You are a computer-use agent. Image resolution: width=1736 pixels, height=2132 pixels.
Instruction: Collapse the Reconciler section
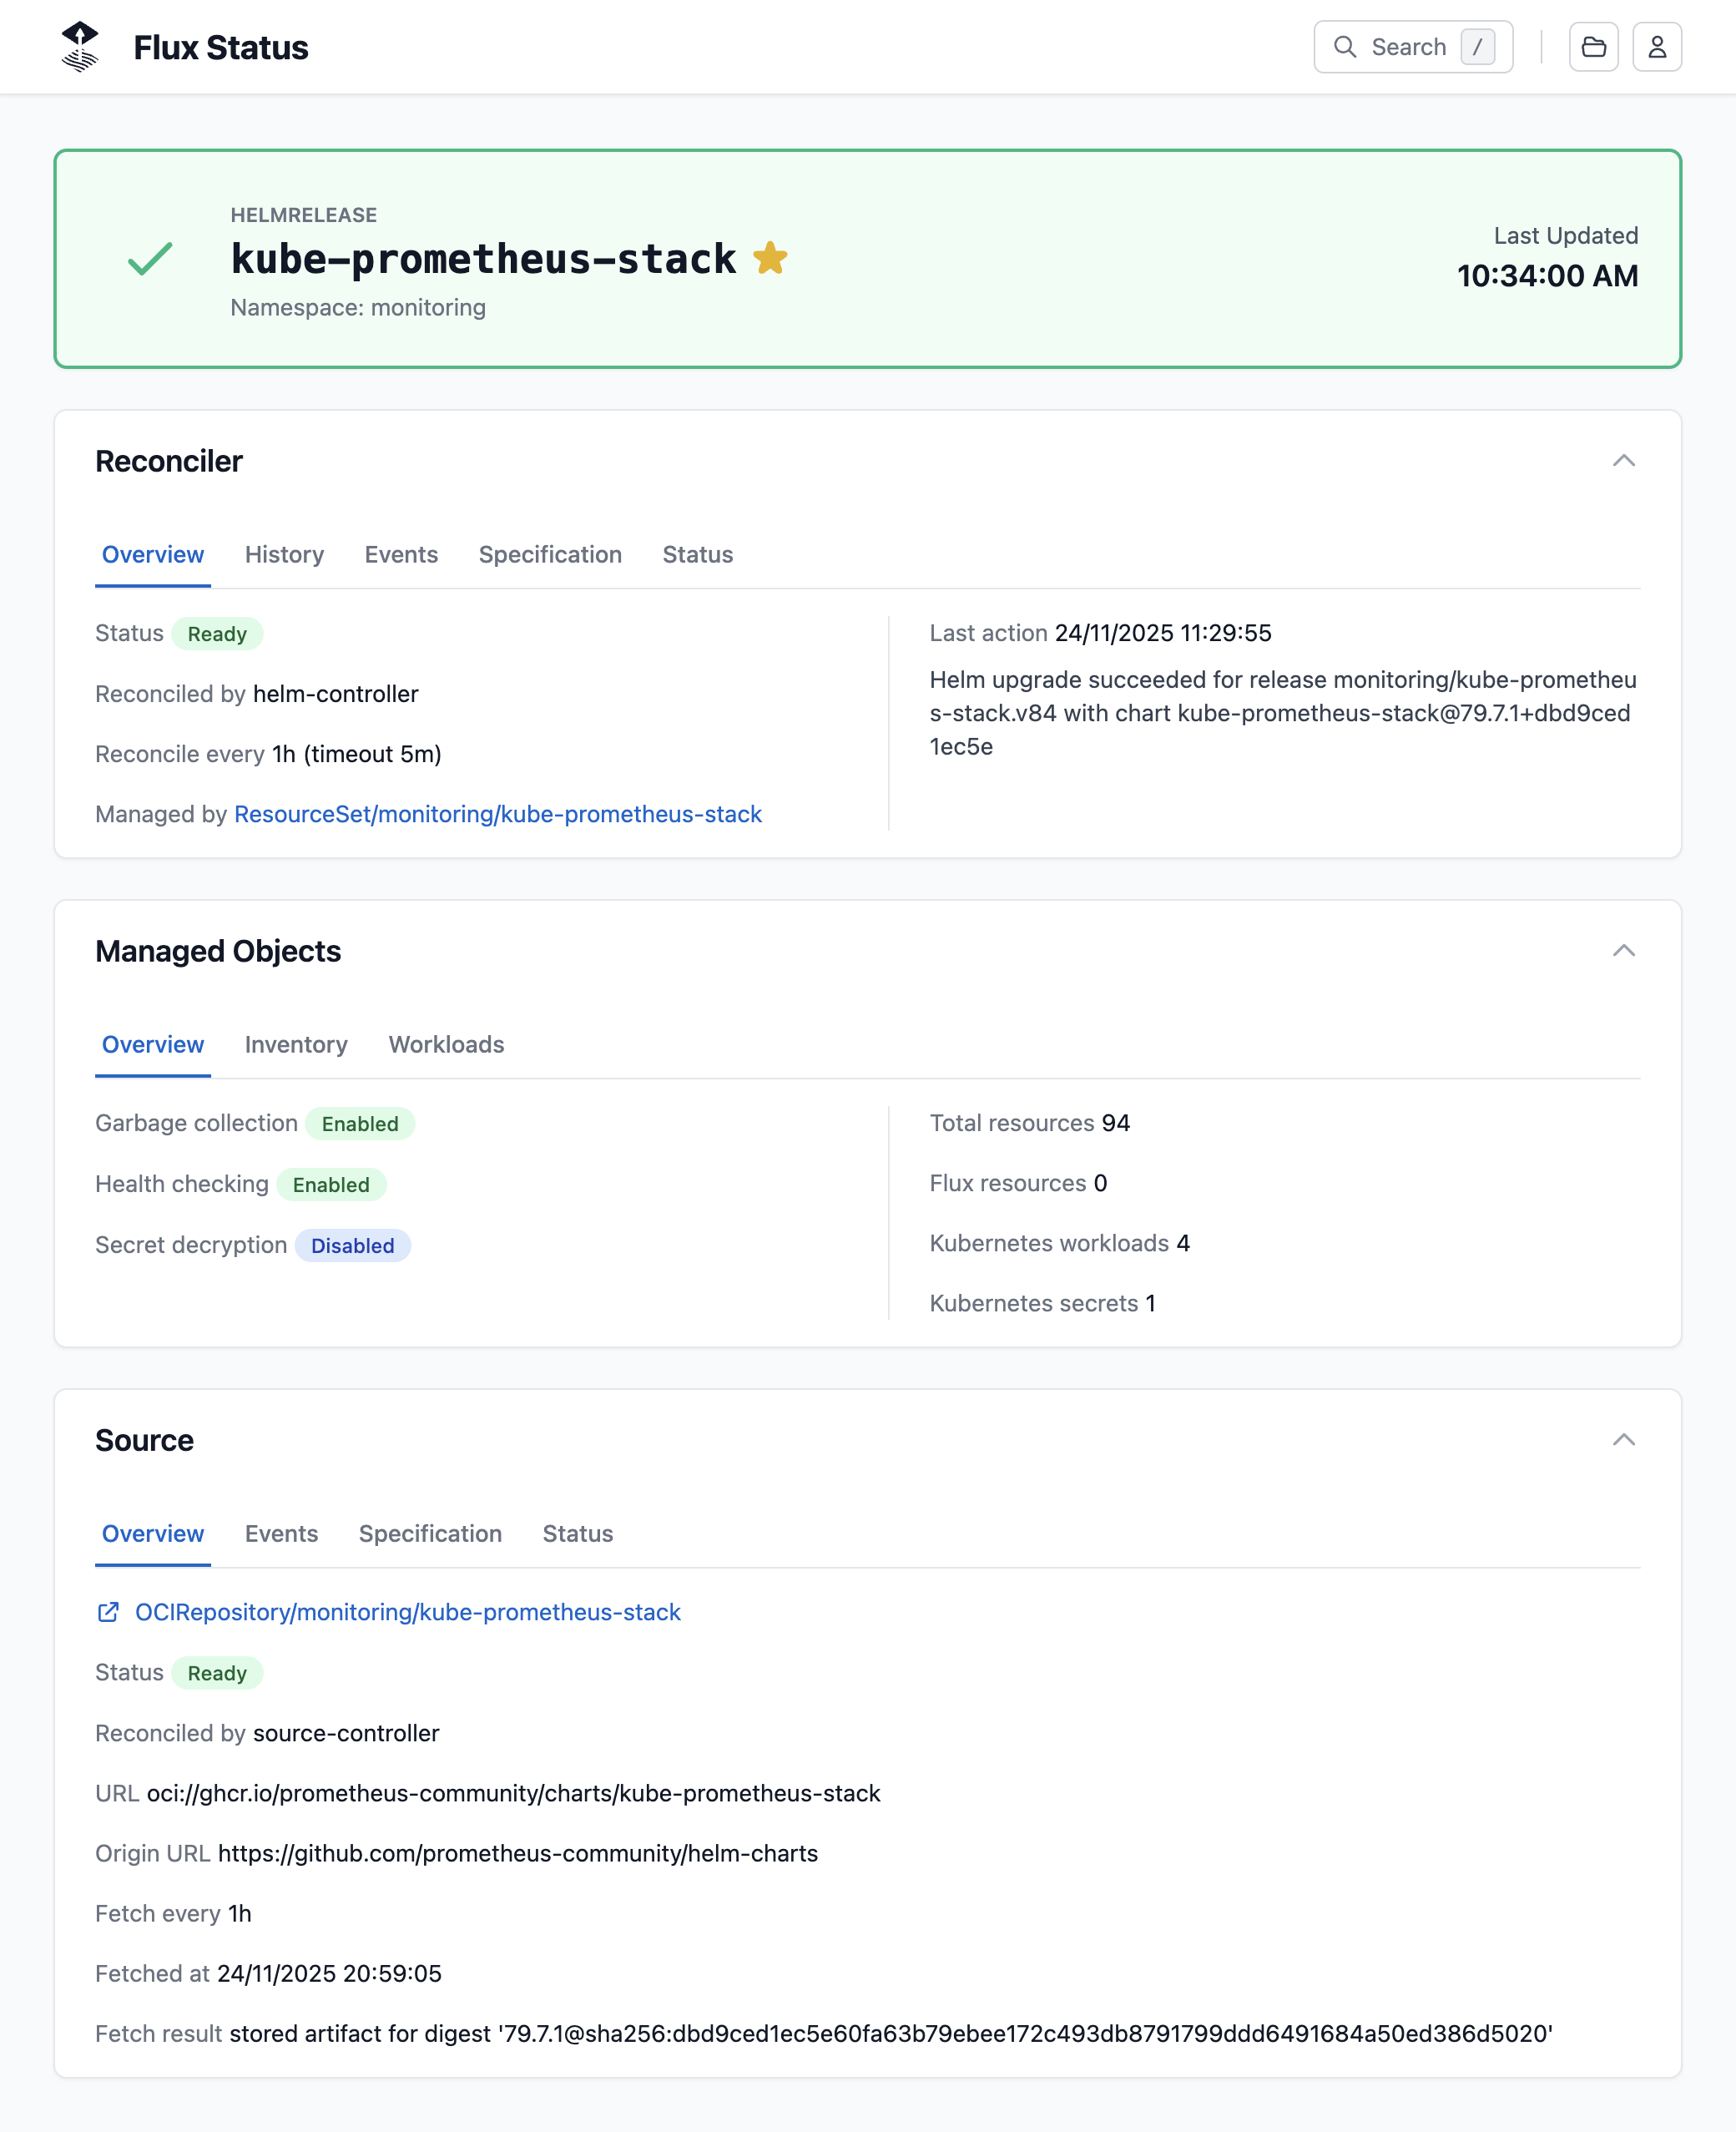pos(1624,461)
